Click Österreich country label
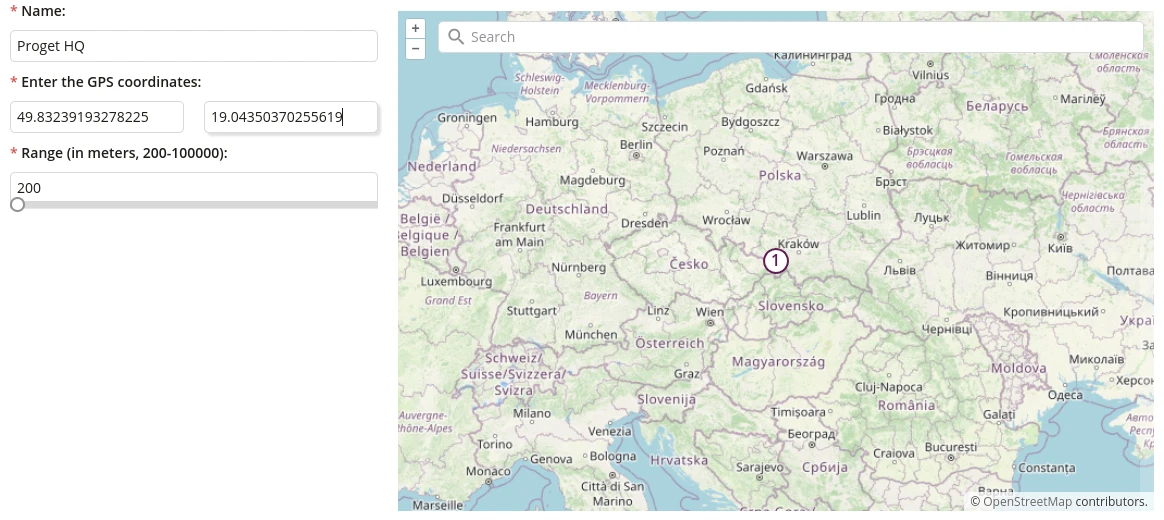The image size is (1164, 520). (670, 343)
